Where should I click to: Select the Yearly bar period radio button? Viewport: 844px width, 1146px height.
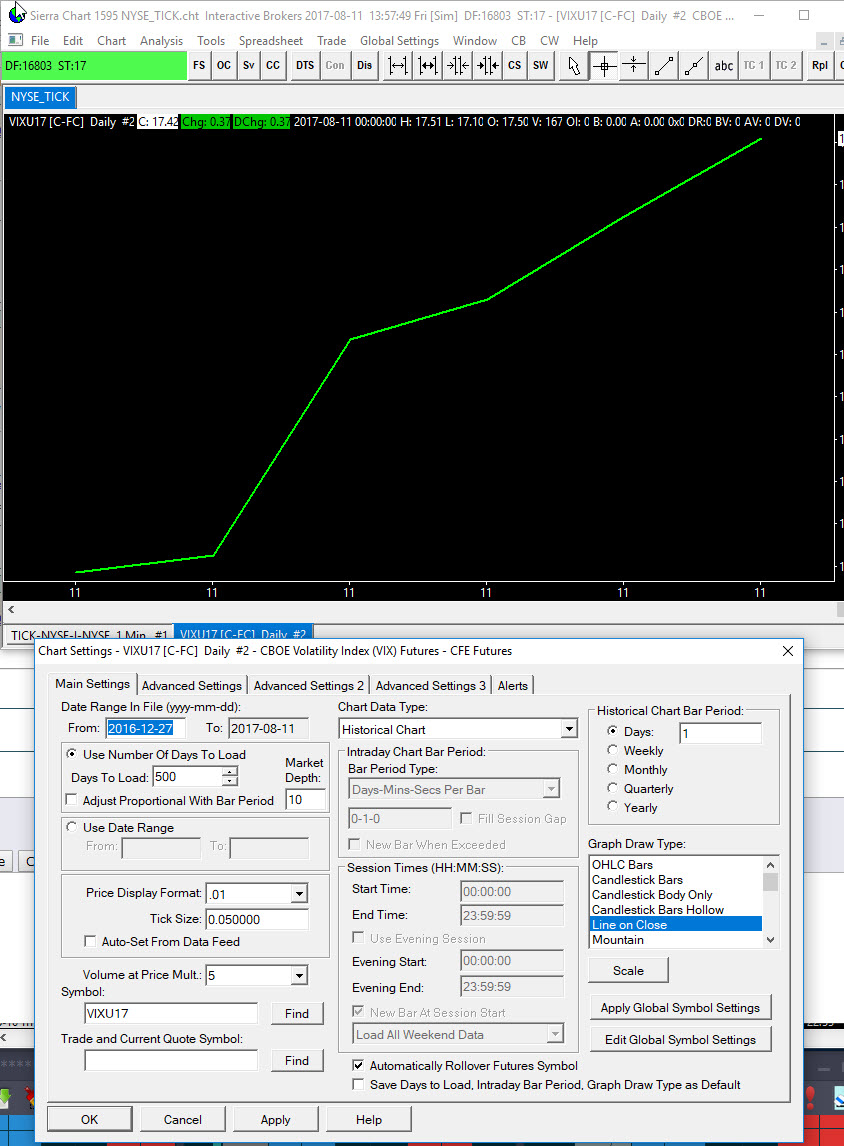[612, 806]
